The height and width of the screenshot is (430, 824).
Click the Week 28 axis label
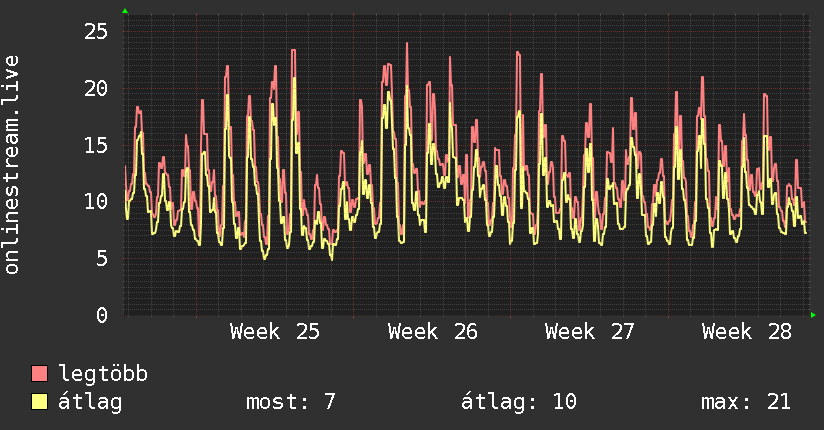(747, 332)
